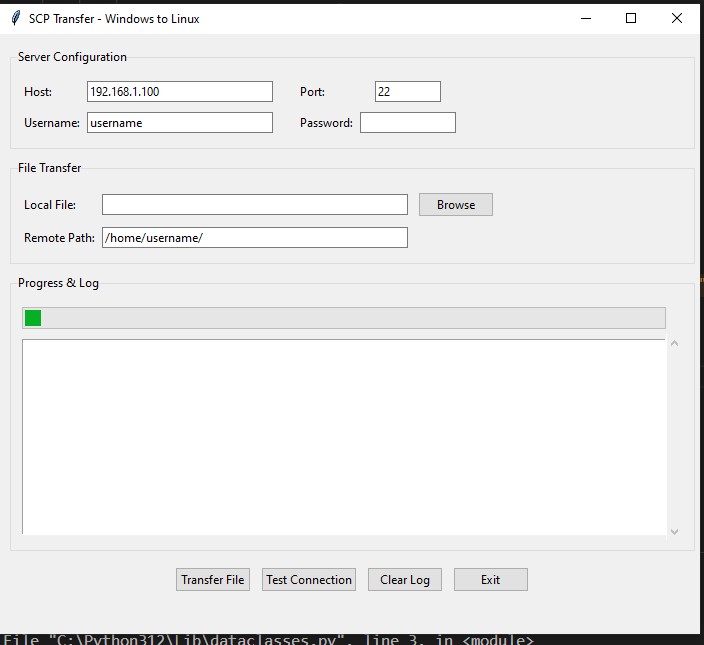Screen dimensions: 704x645
Task: Click the empty Password field
Action: click(x=407, y=123)
